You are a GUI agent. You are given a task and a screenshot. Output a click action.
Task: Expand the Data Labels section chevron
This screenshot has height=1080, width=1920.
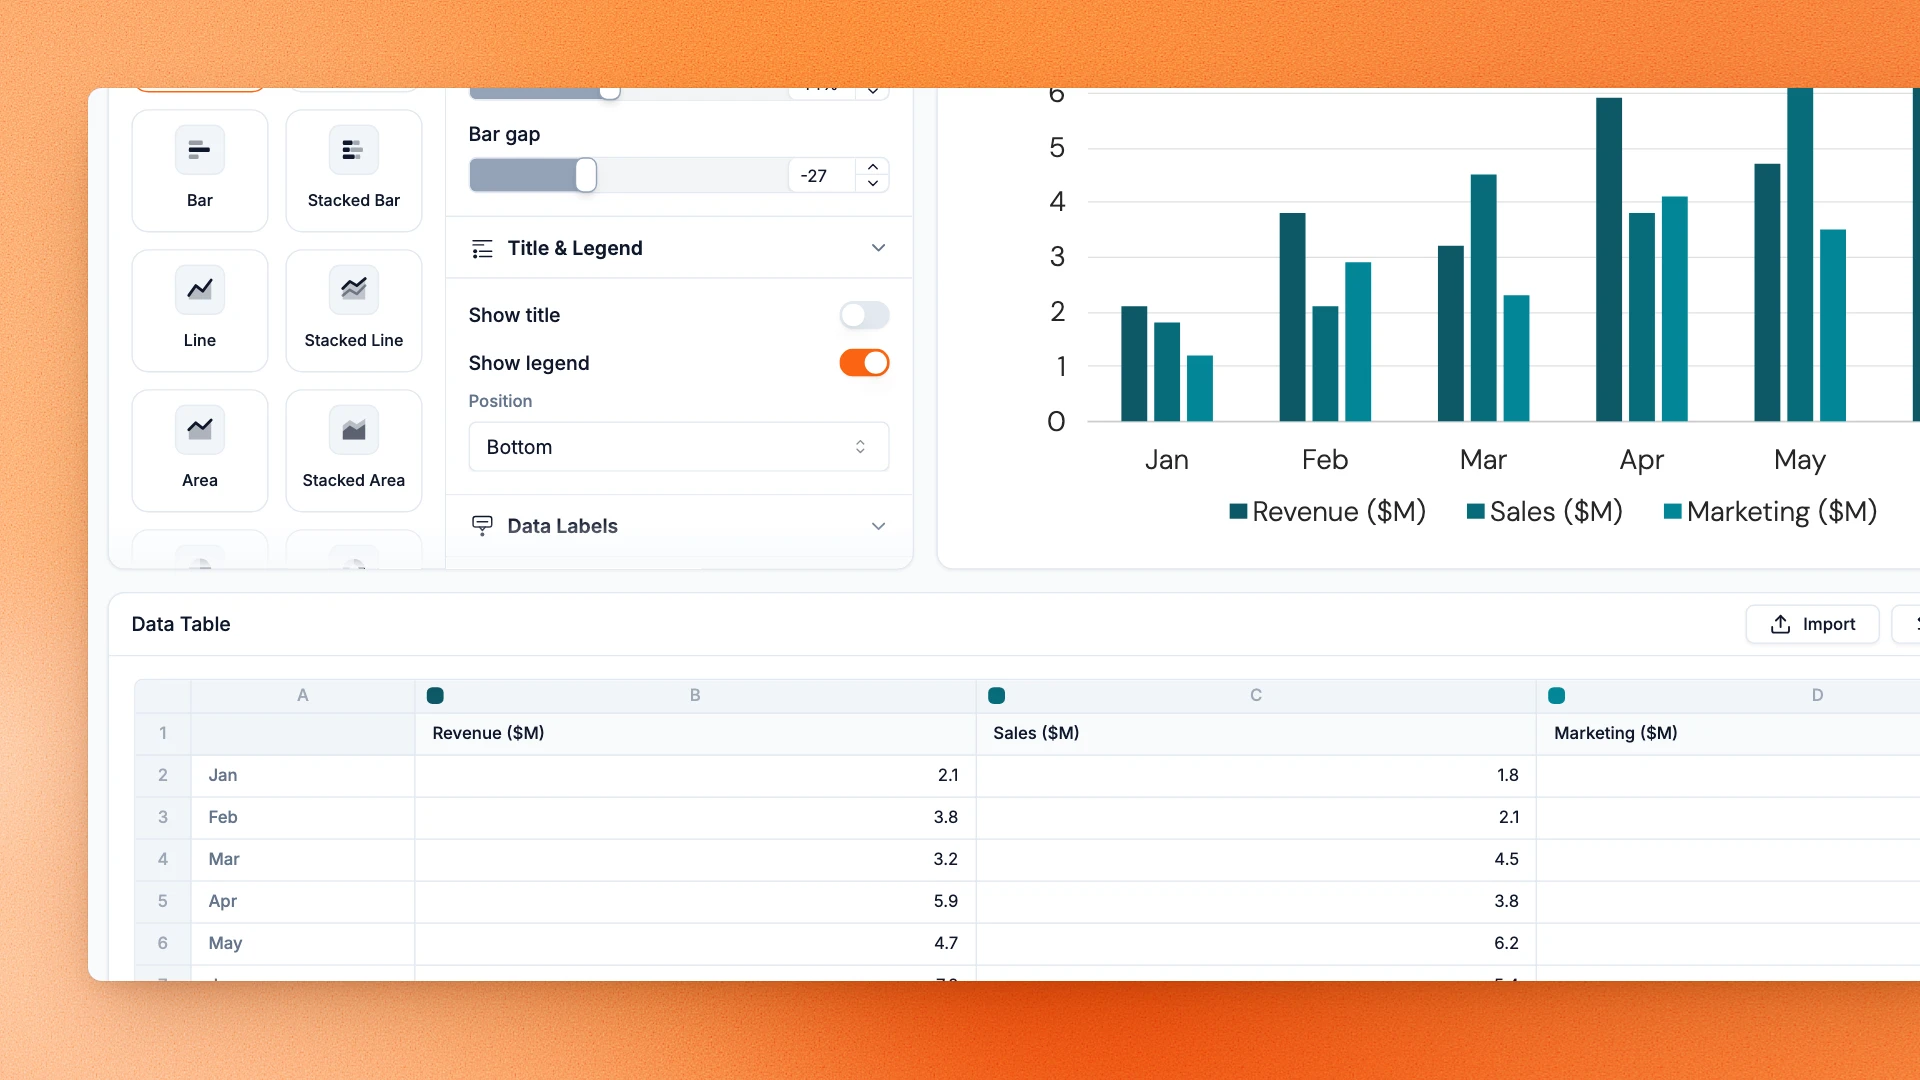[x=878, y=526]
